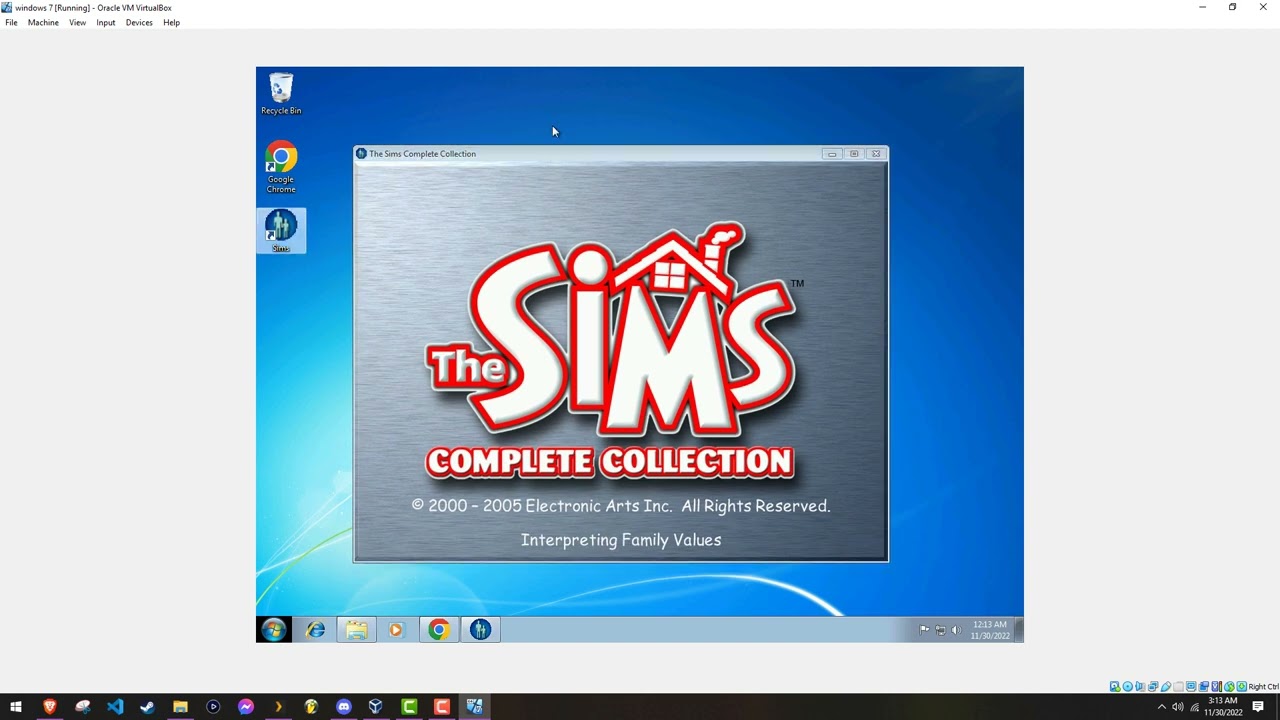Open the Machine menu
This screenshot has height=720, width=1280.
coord(43,22)
